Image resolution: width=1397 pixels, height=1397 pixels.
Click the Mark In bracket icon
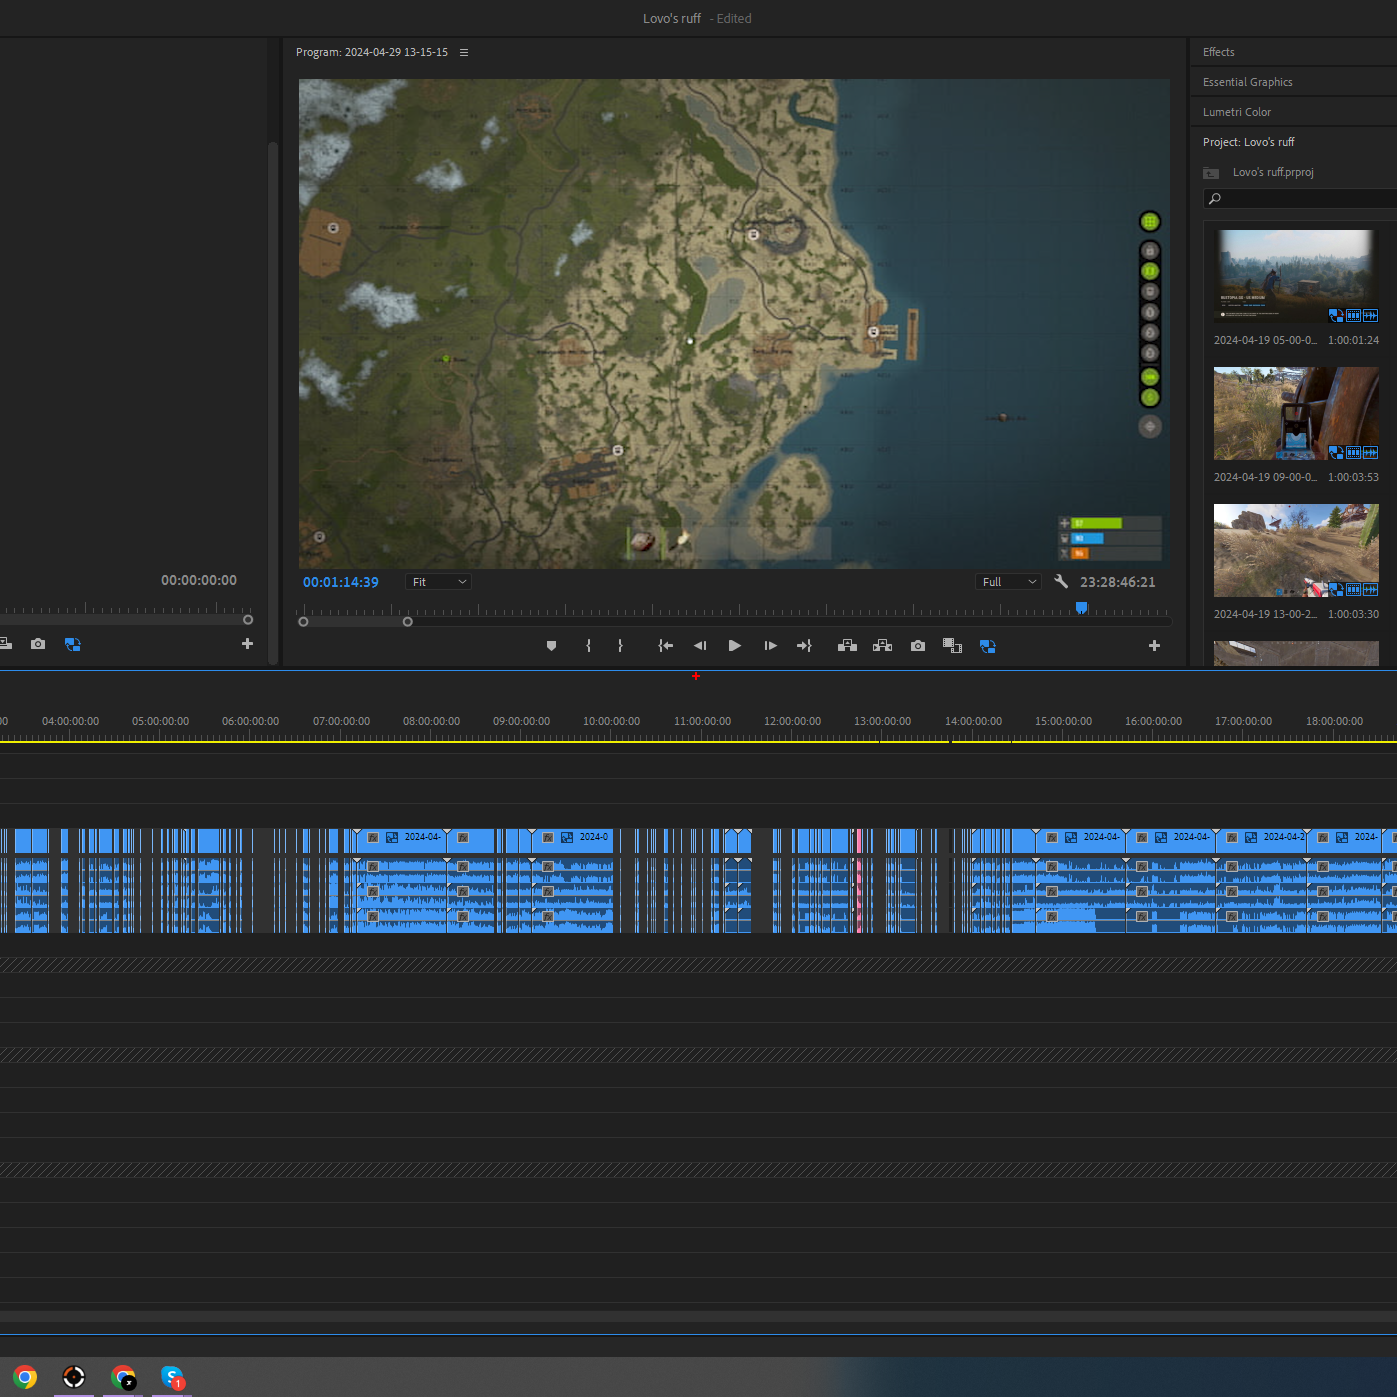click(588, 646)
